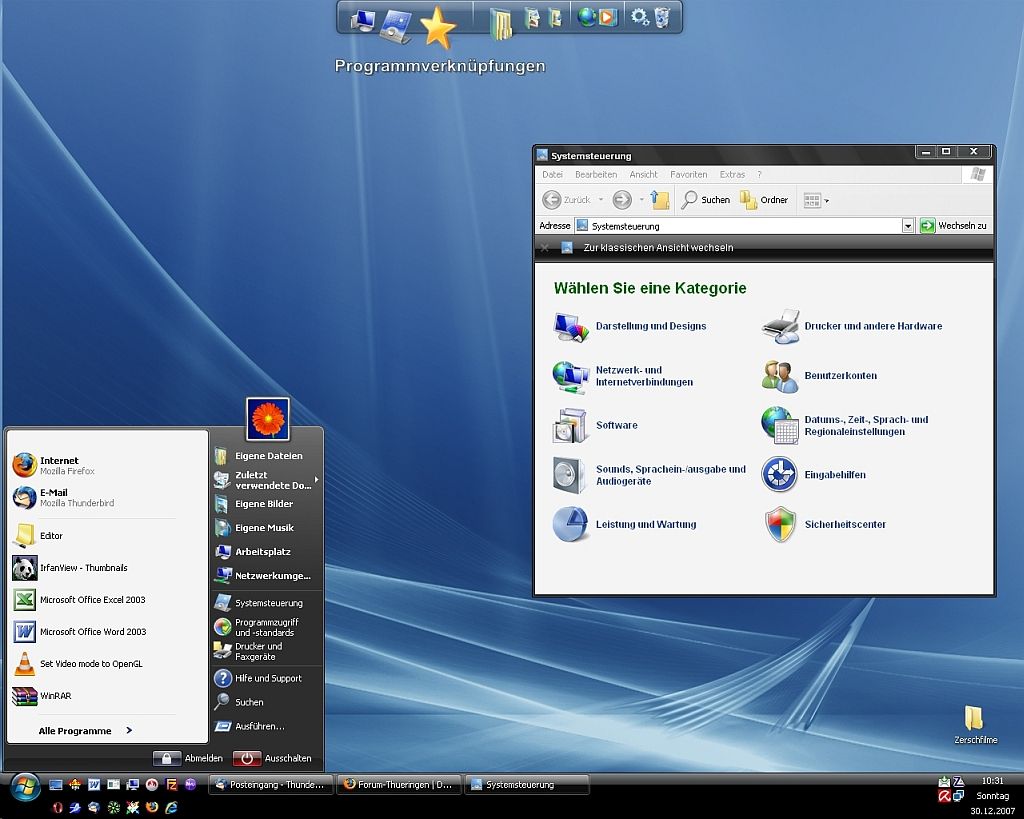
Task: Click the flower user picture on Start menu
Action: tap(268, 419)
